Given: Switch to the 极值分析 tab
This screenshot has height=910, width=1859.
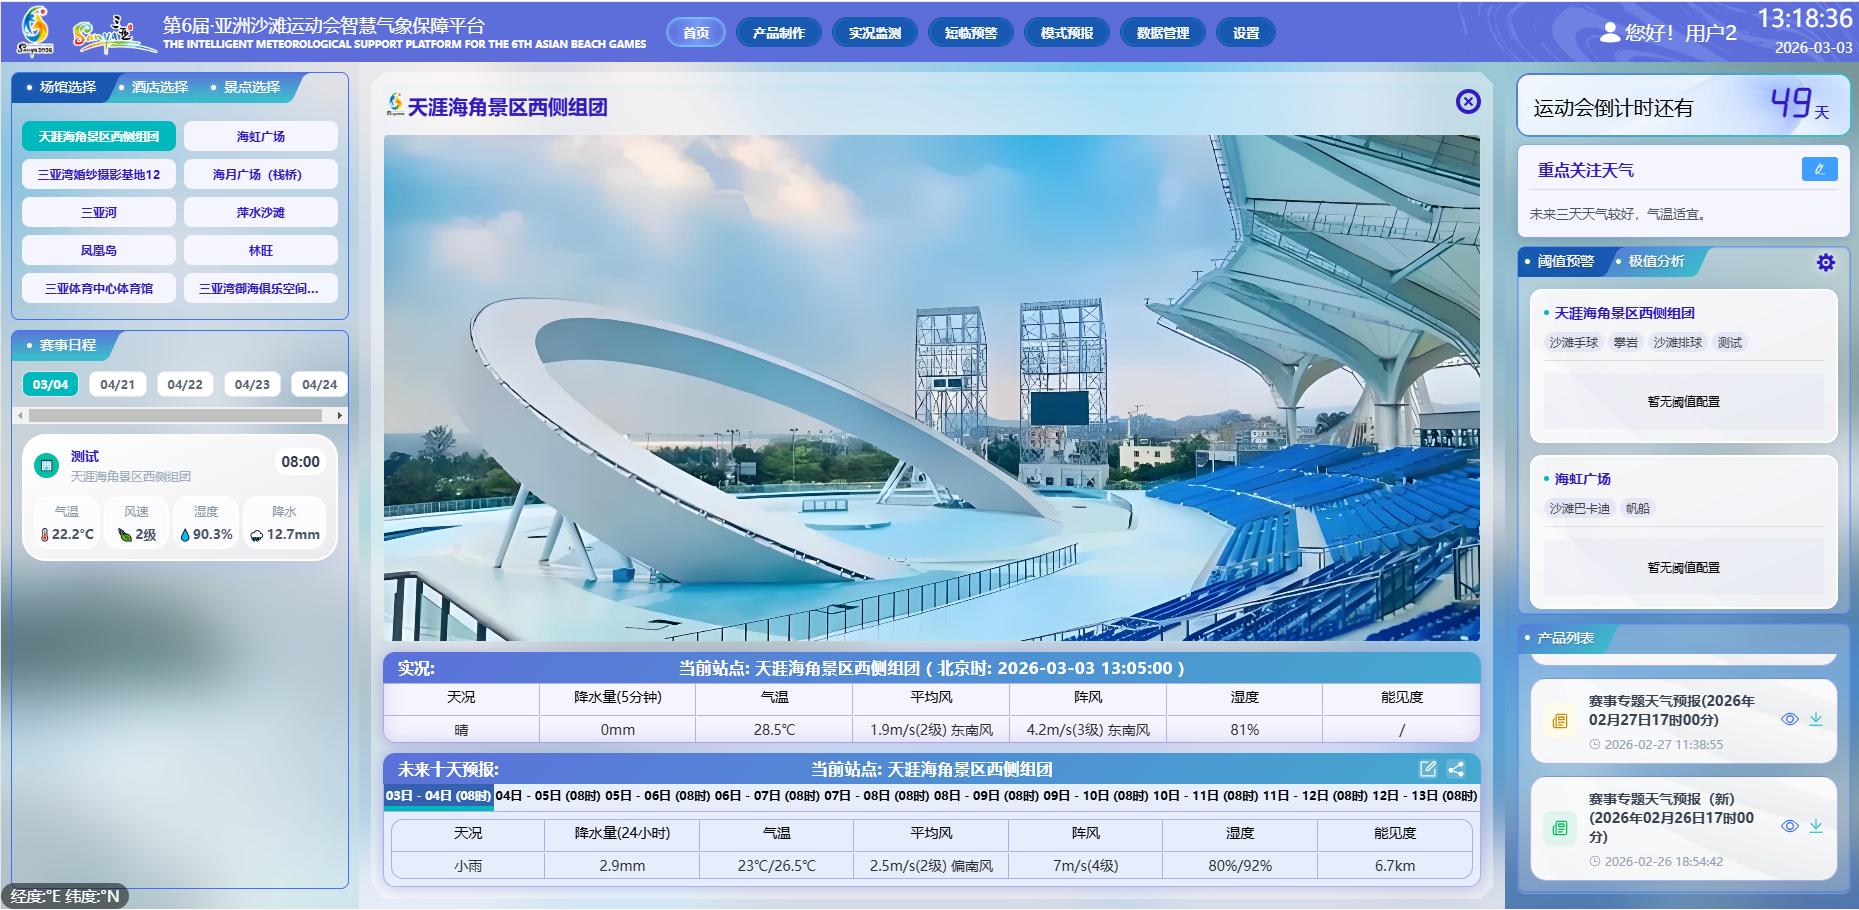Looking at the screenshot, I should click(x=1656, y=261).
